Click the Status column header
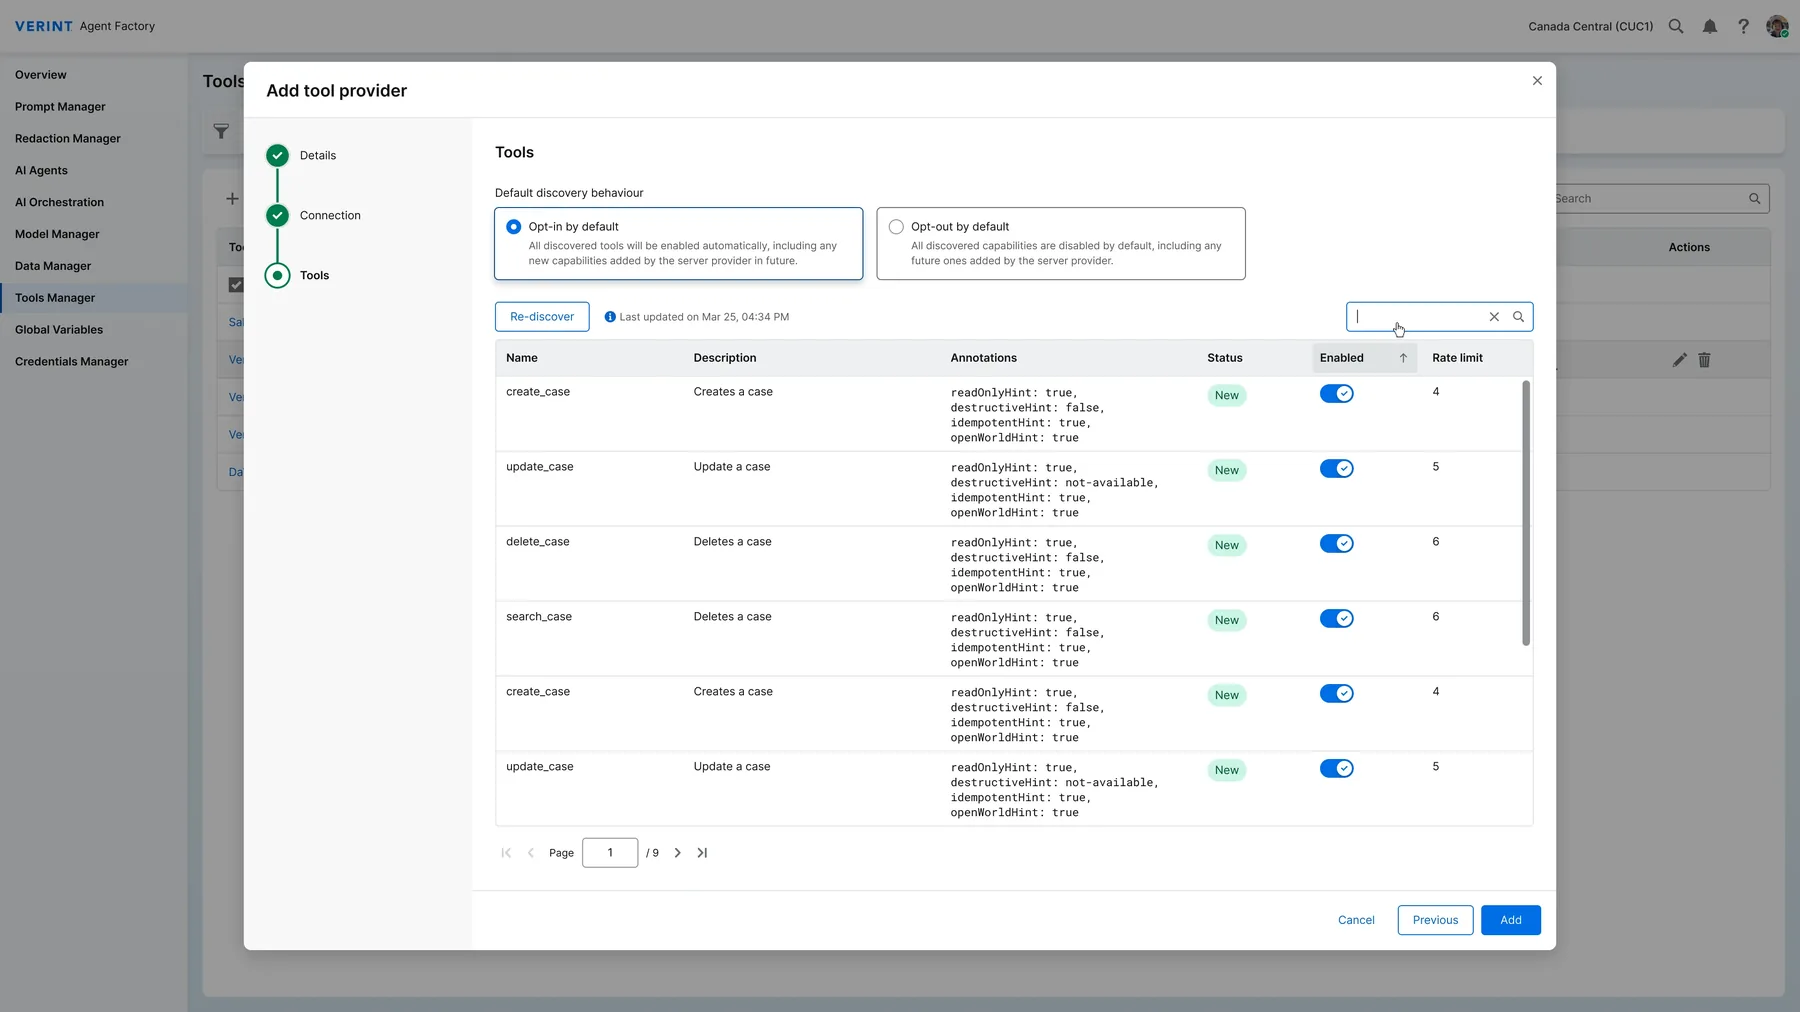The height and width of the screenshot is (1012, 1800). [x=1225, y=358]
